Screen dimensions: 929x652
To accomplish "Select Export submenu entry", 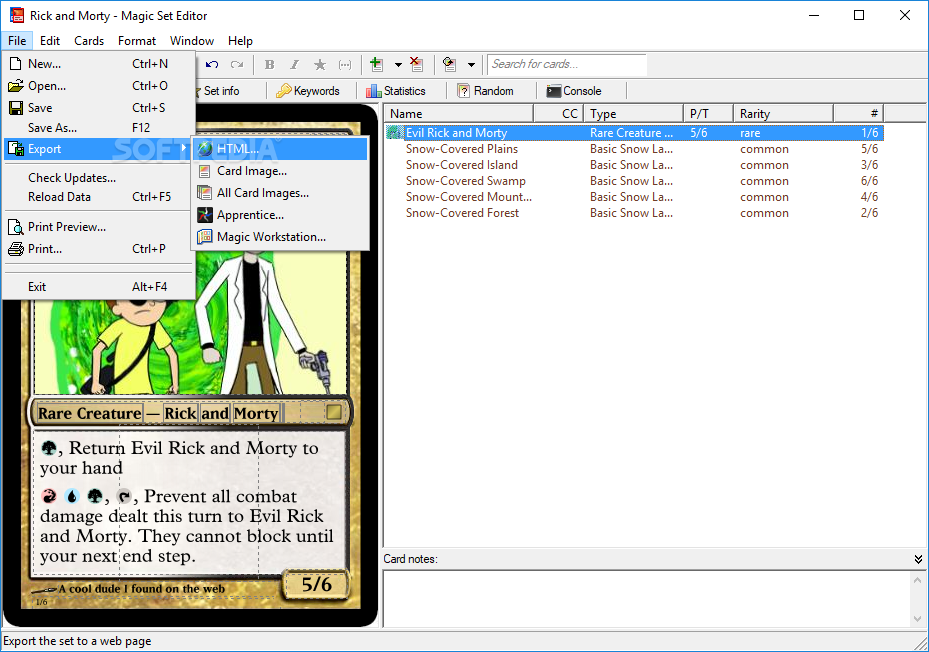I will pyautogui.click(x=99, y=149).
